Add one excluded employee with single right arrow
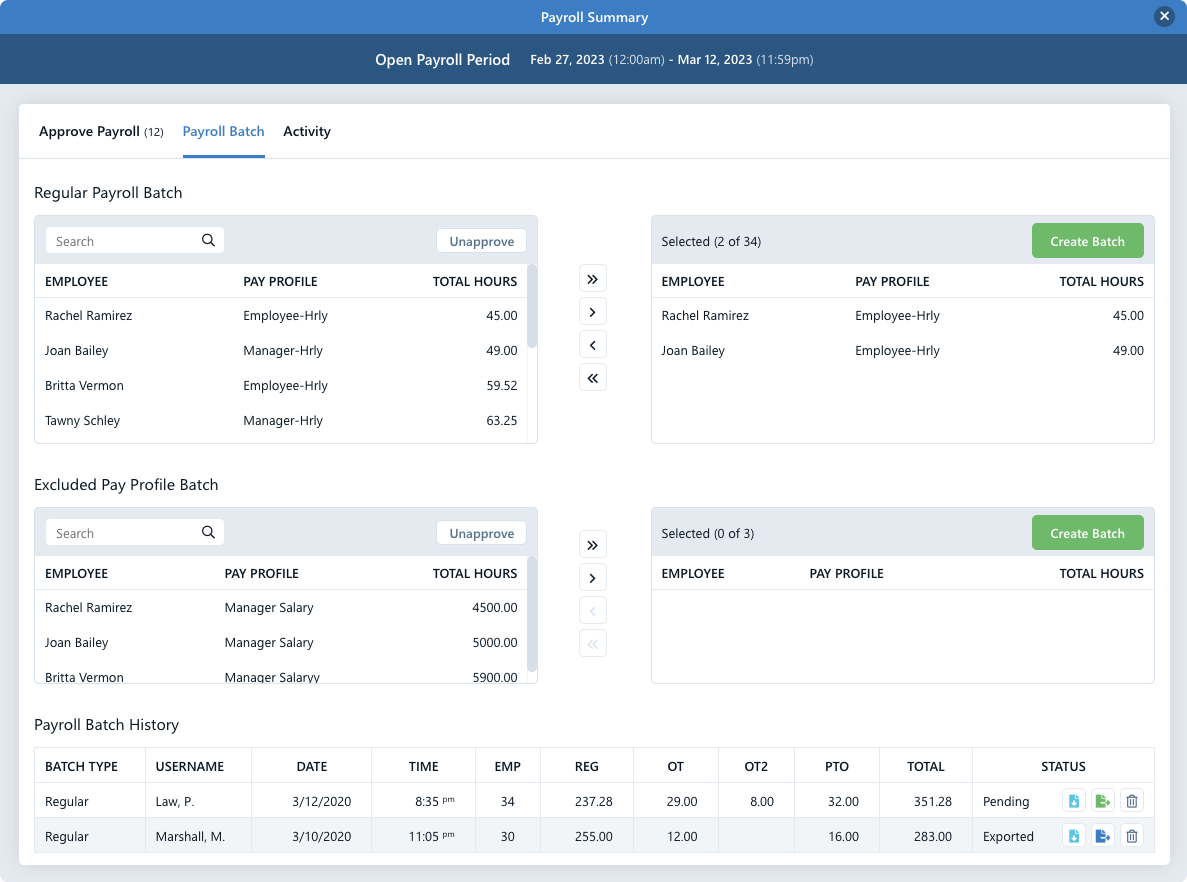The height and width of the screenshot is (882, 1187). tap(592, 577)
